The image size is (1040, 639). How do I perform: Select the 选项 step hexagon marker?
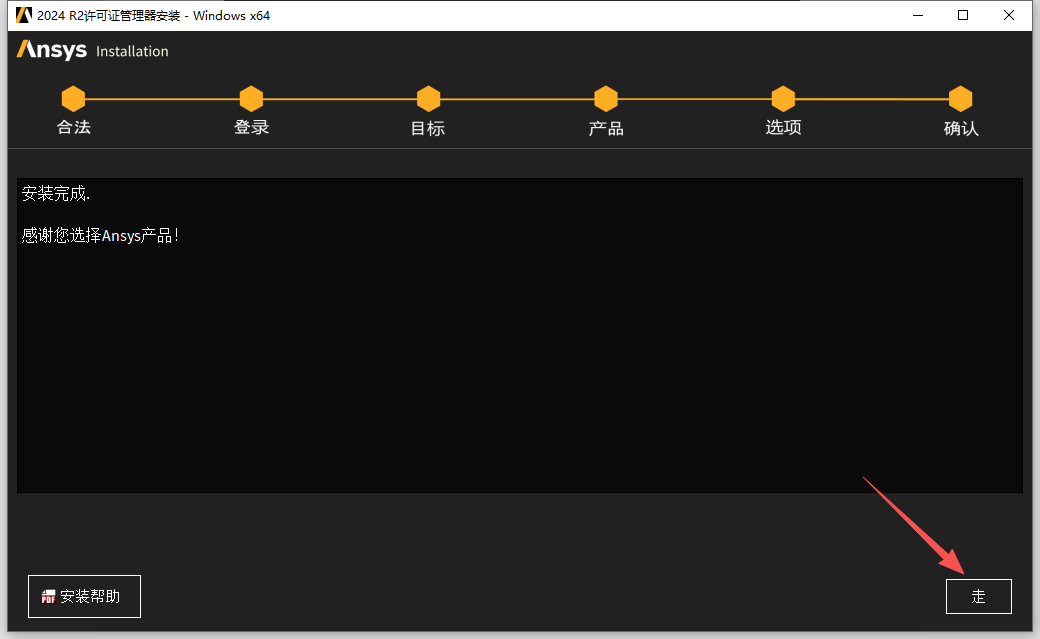tap(783, 98)
